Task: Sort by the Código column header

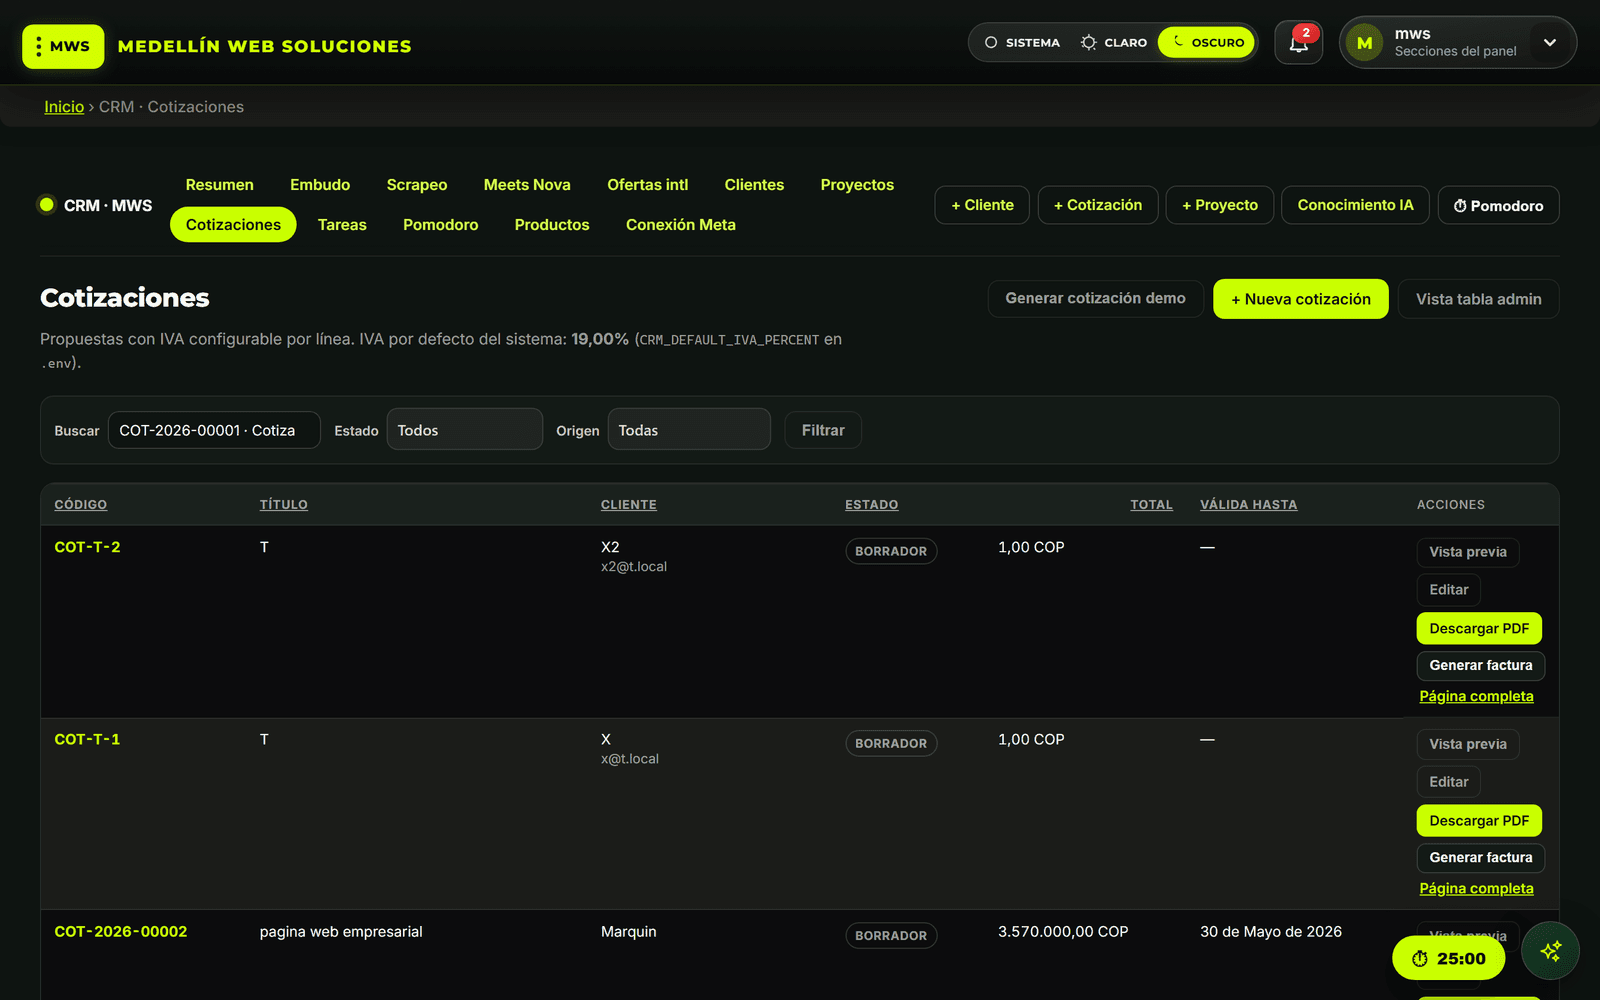Action: pos(81,505)
